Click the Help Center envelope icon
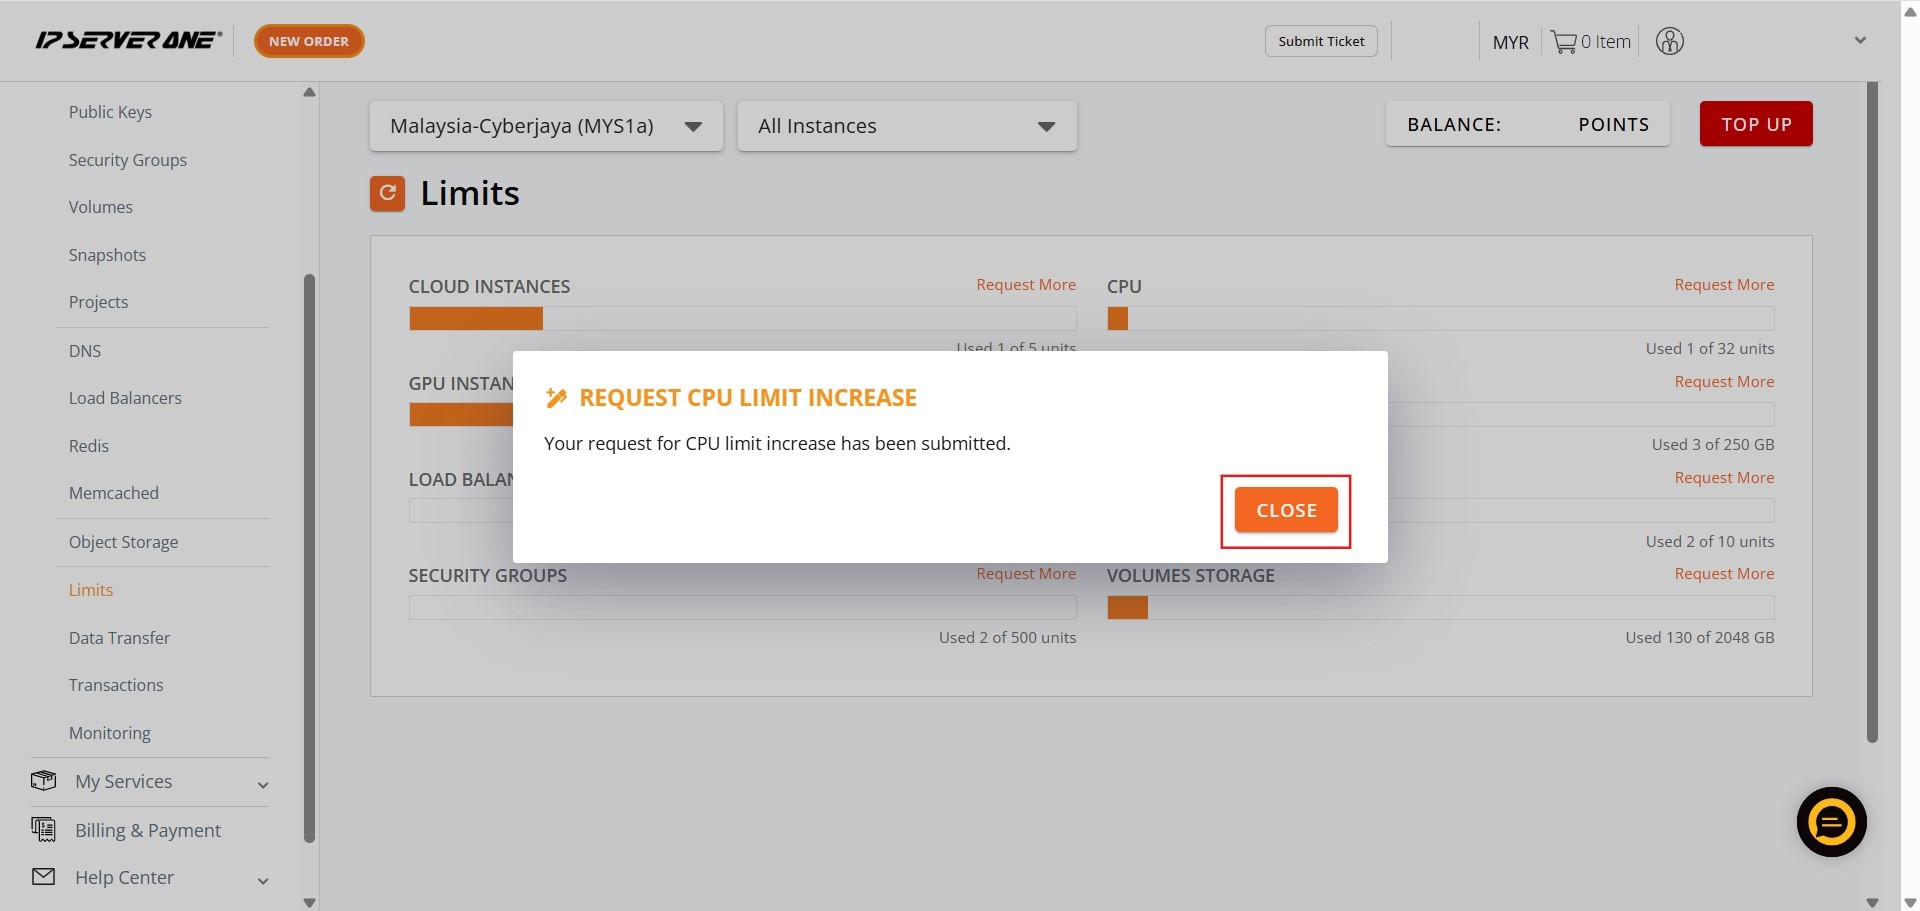 coord(43,877)
